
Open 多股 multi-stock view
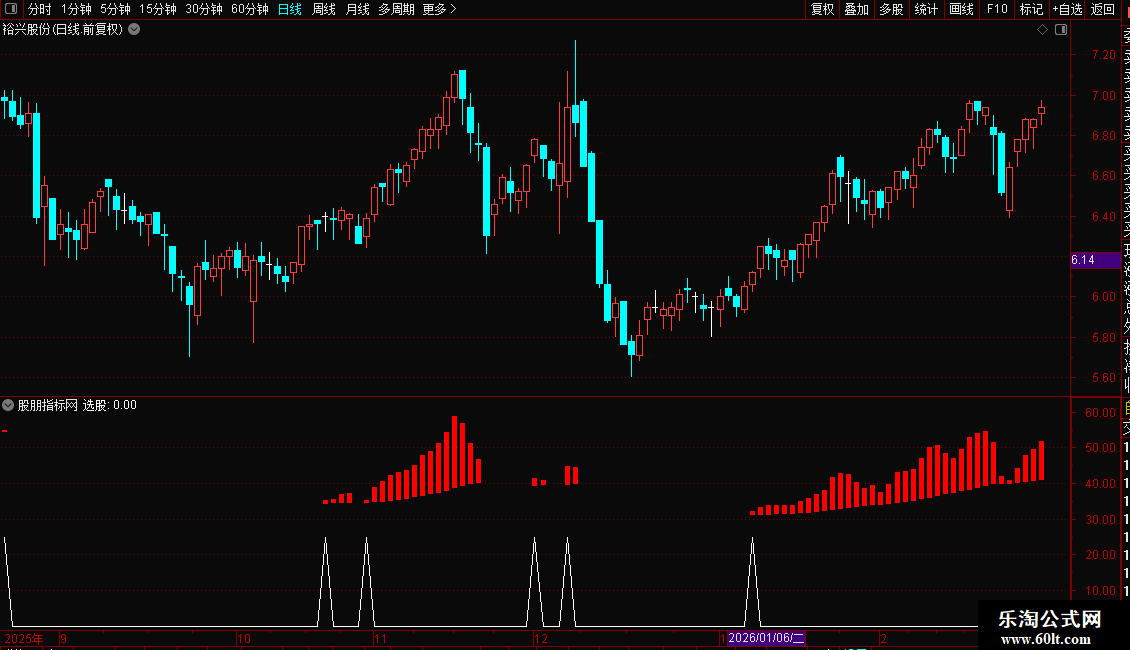pos(891,9)
